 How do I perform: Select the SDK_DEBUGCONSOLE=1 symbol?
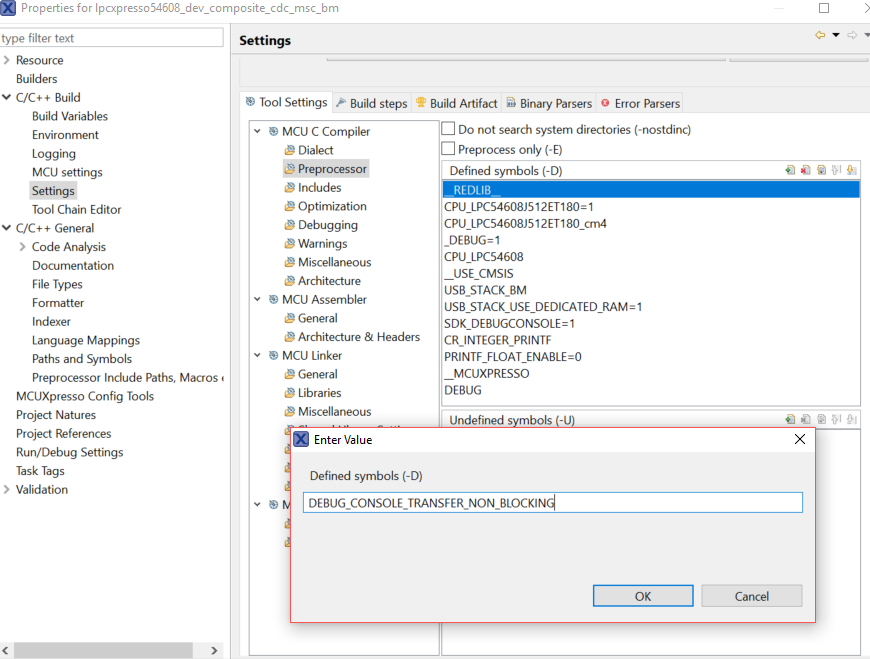pyautogui.click(x=509, y=323)
